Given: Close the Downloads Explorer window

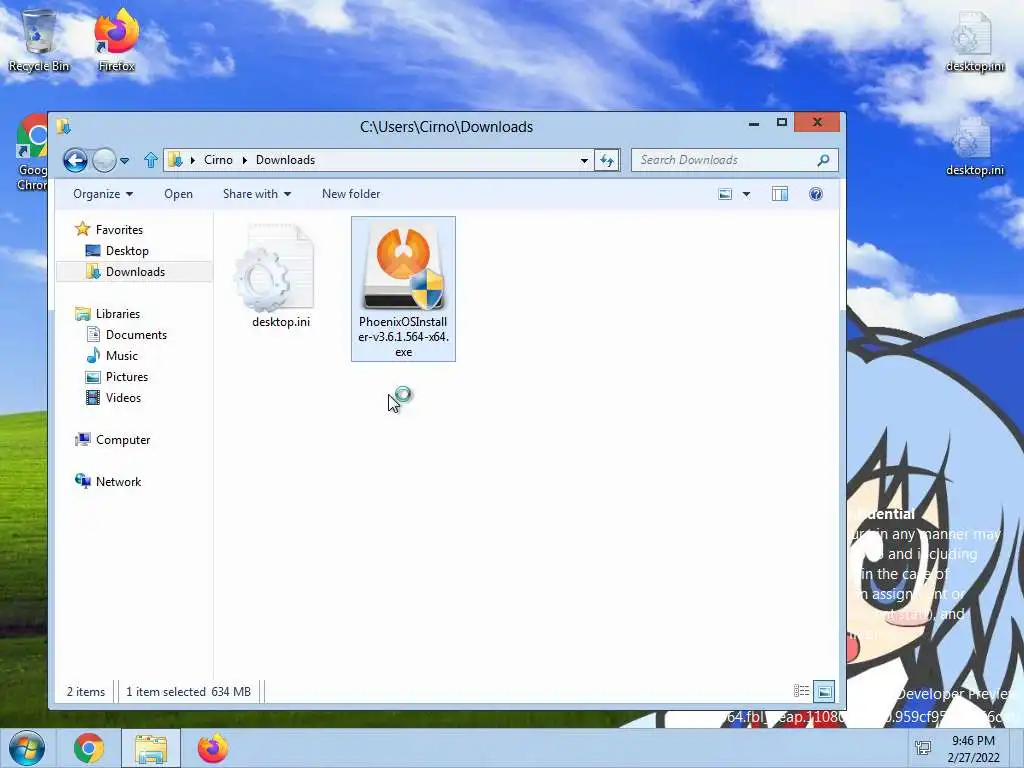Looking at the screenshot, I should 817,122.
